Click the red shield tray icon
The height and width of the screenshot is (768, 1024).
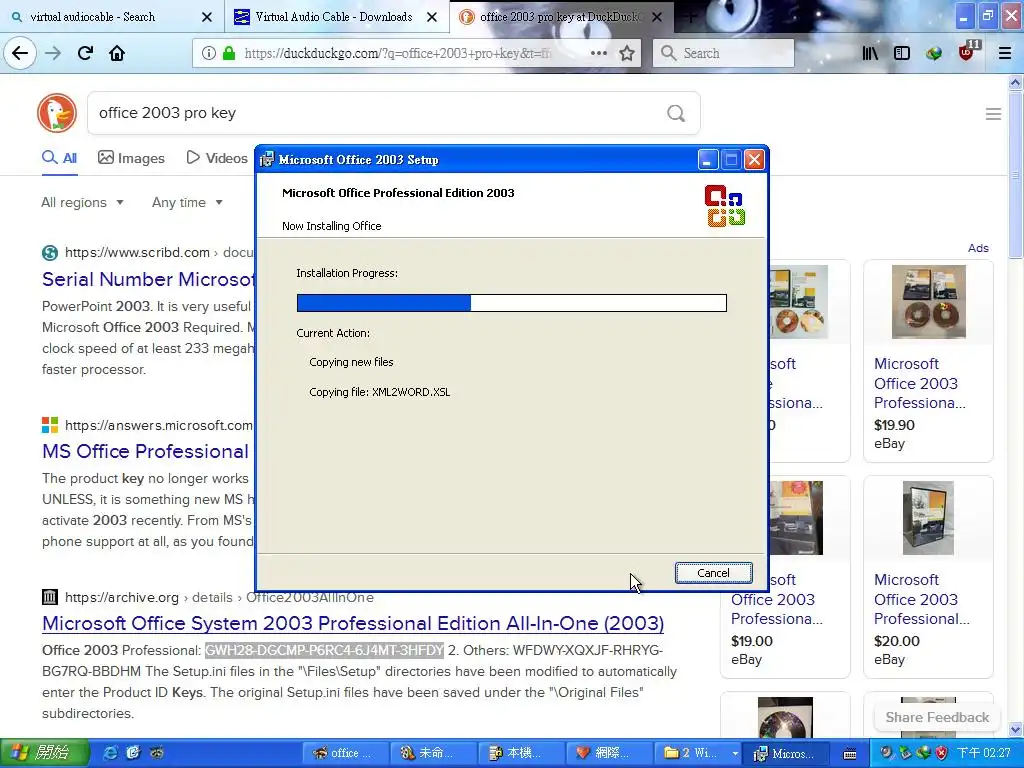pyautogui.click(x=941, y=752)
